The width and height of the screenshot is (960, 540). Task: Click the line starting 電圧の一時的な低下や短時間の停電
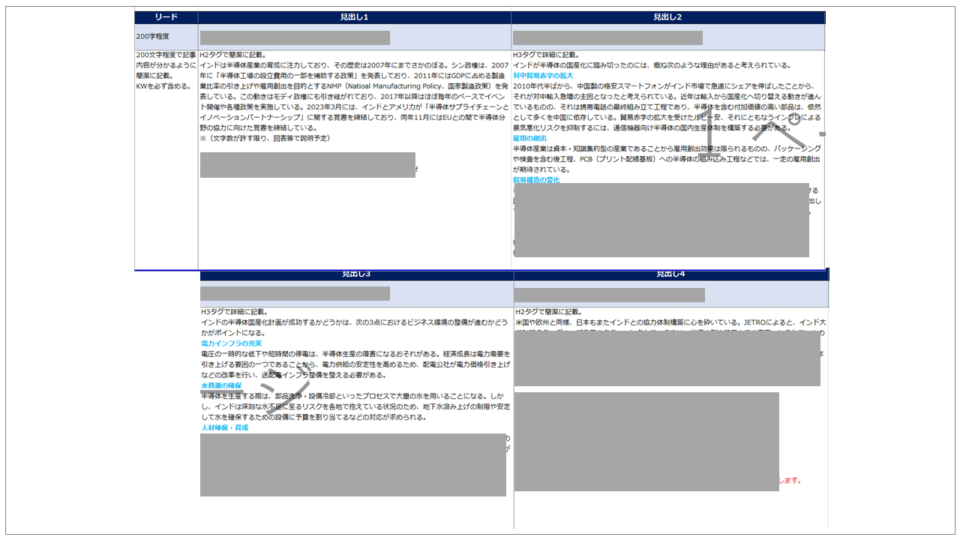355,354
